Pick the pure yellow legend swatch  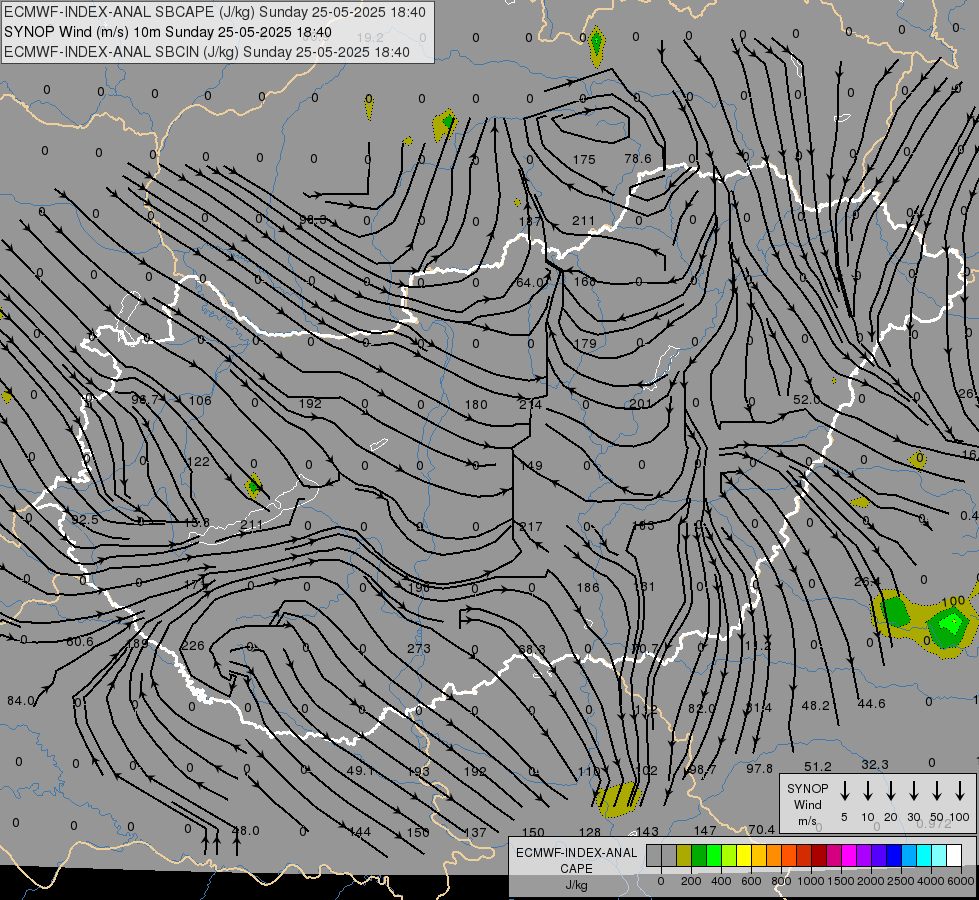click(x=744, y=856)
